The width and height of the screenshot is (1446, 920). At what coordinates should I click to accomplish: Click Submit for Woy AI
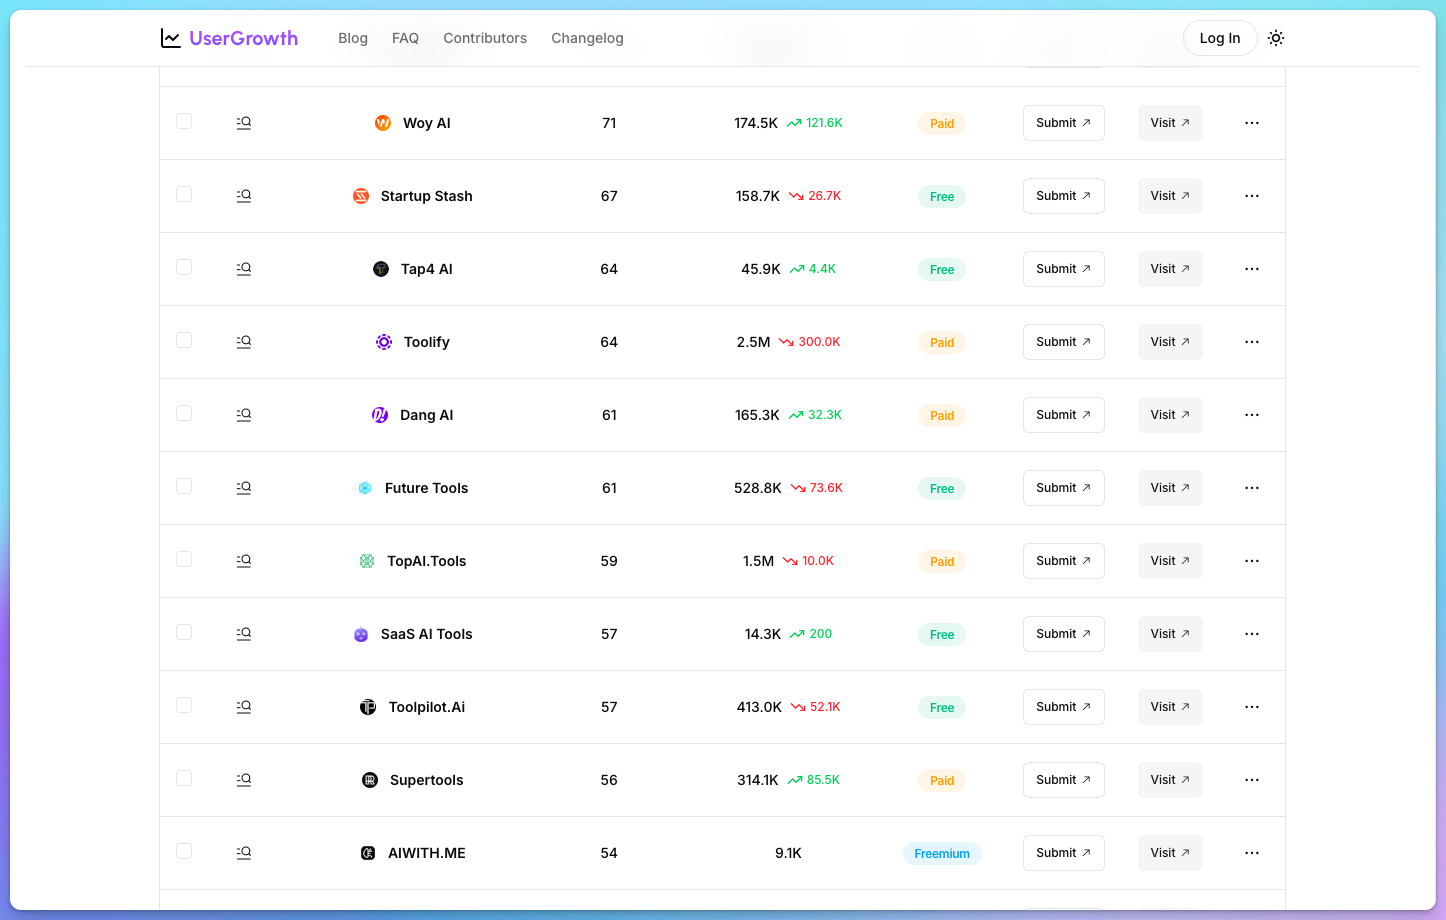point(1064,123)
